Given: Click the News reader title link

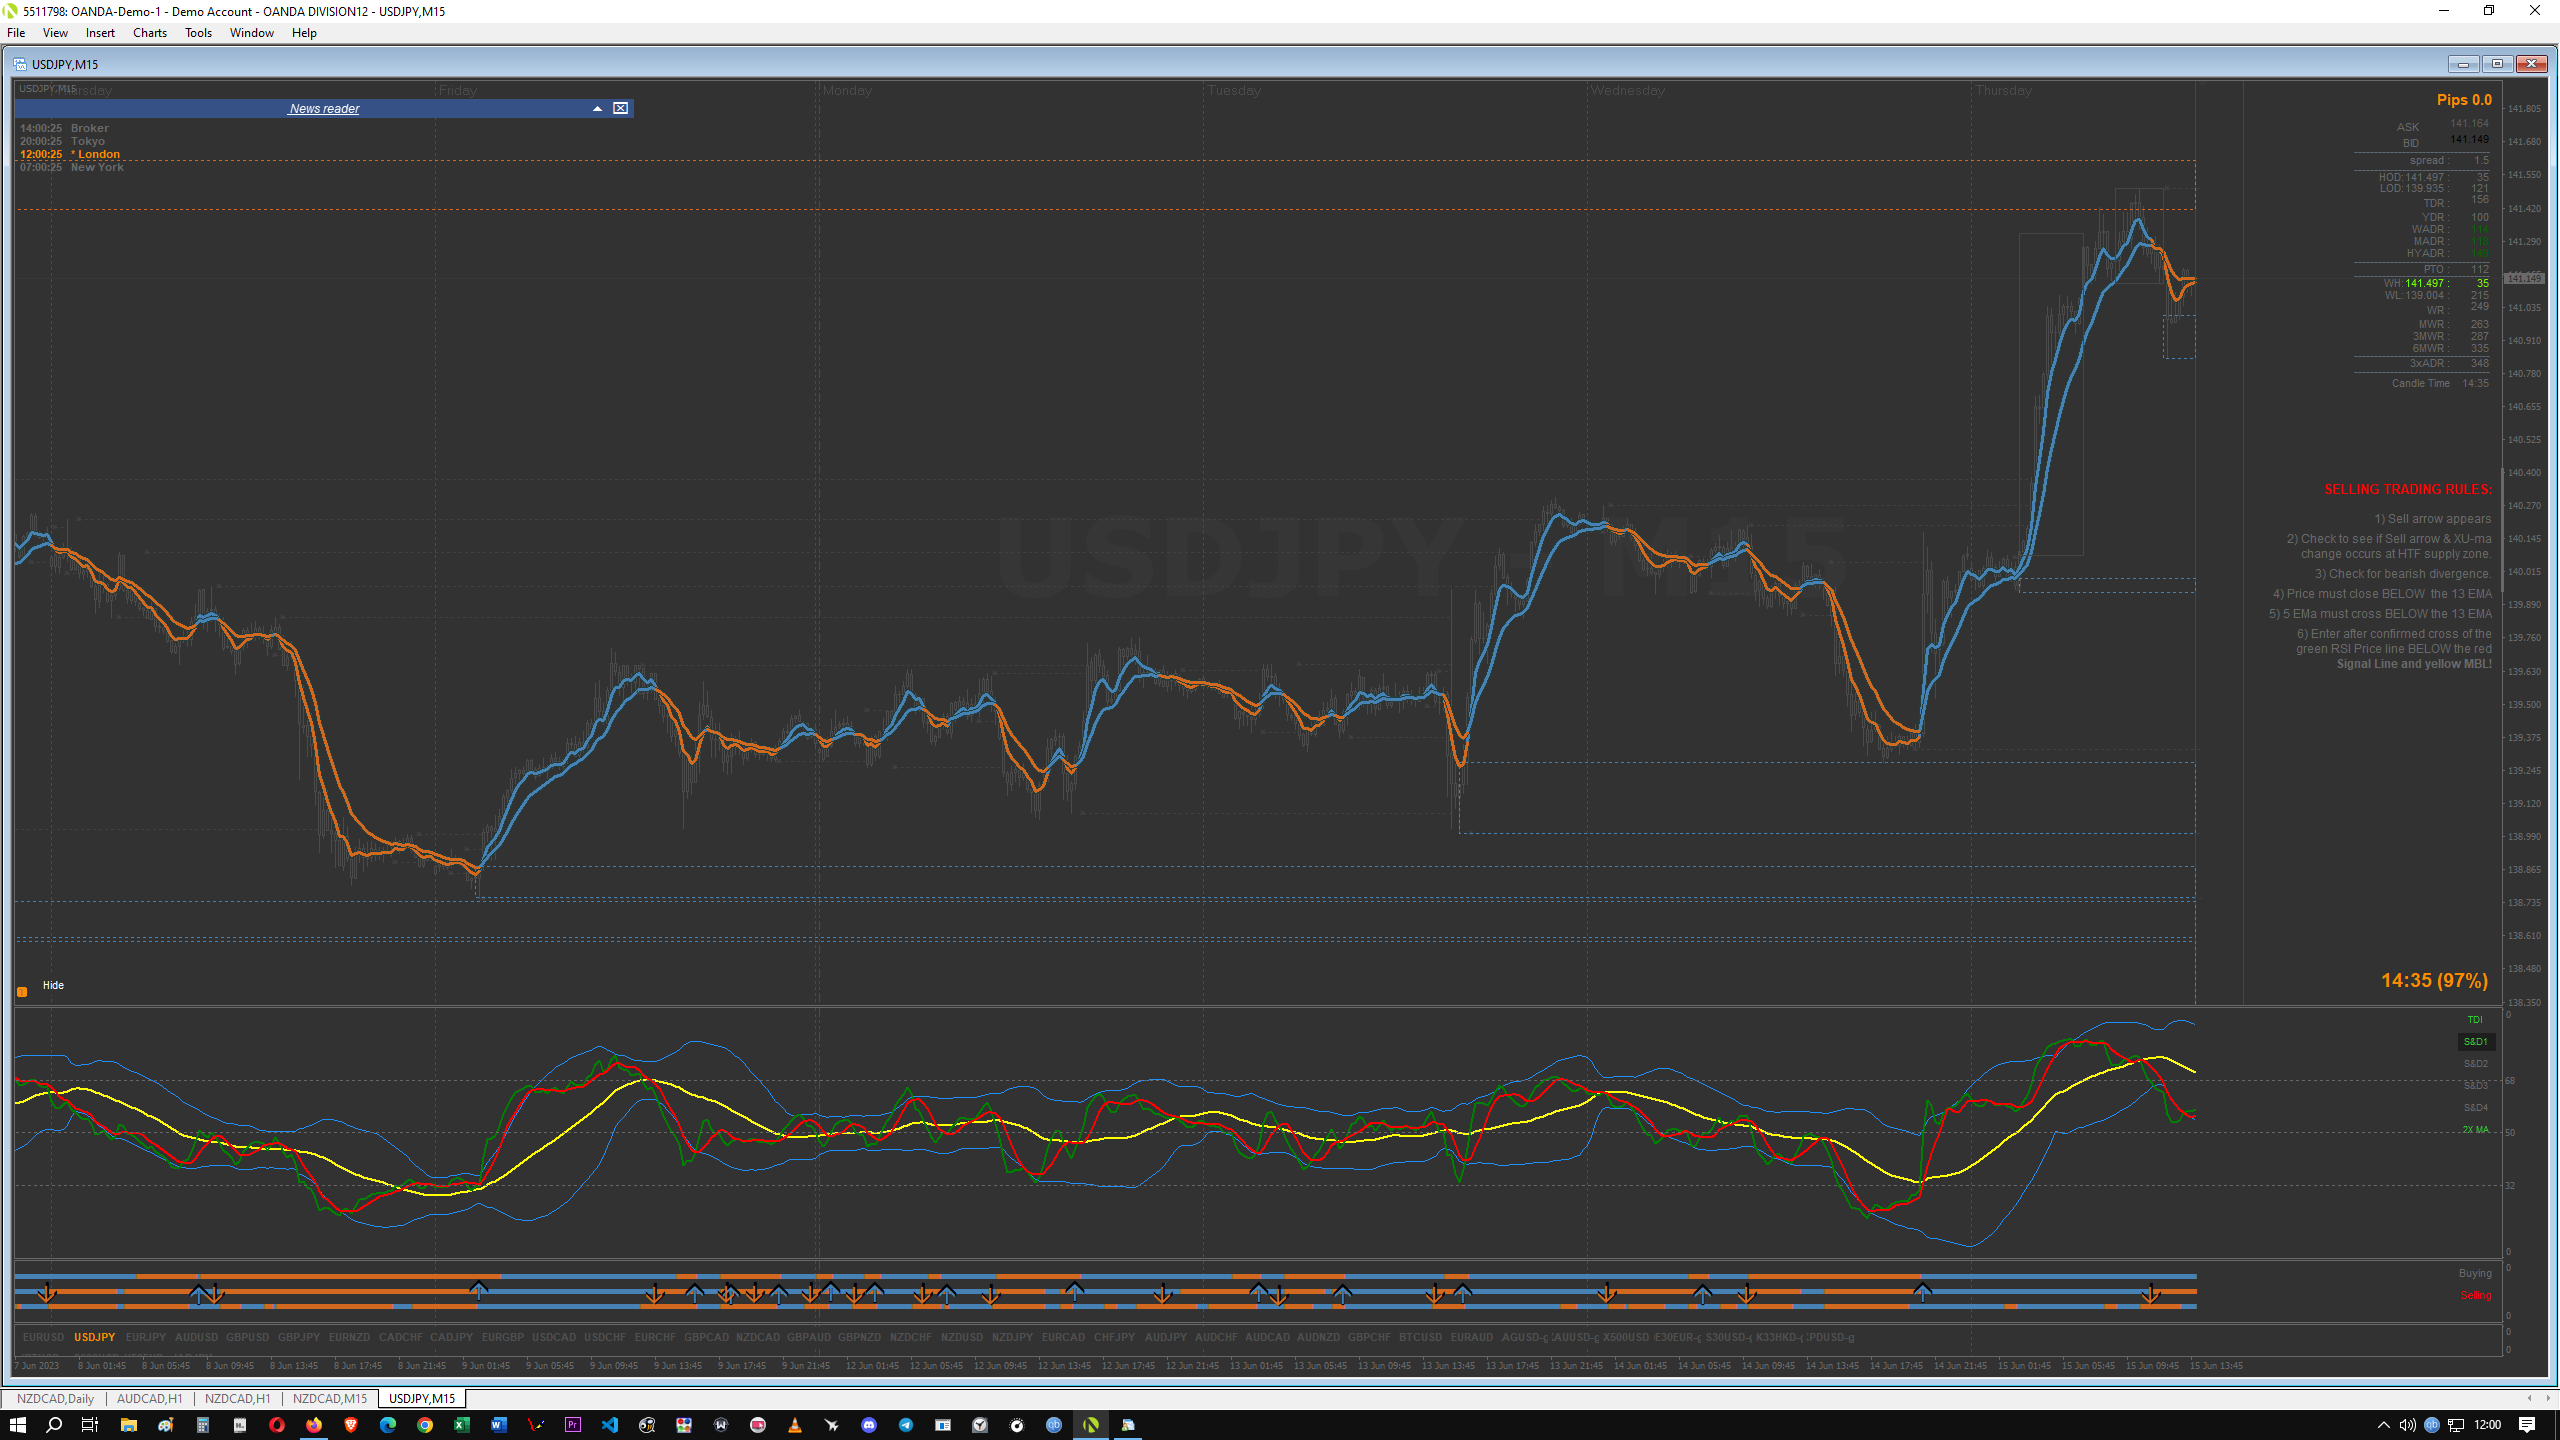Looking at the screenshot, I should click(x=324, y=108).
